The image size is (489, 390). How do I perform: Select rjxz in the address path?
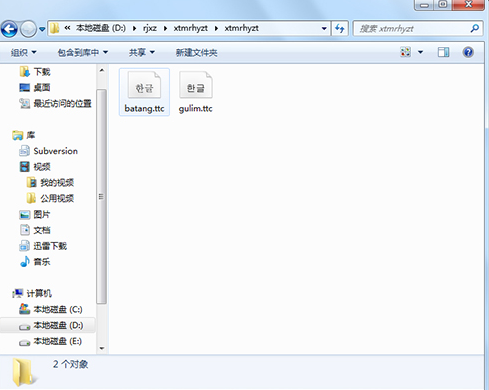click(x=150, y=28)
